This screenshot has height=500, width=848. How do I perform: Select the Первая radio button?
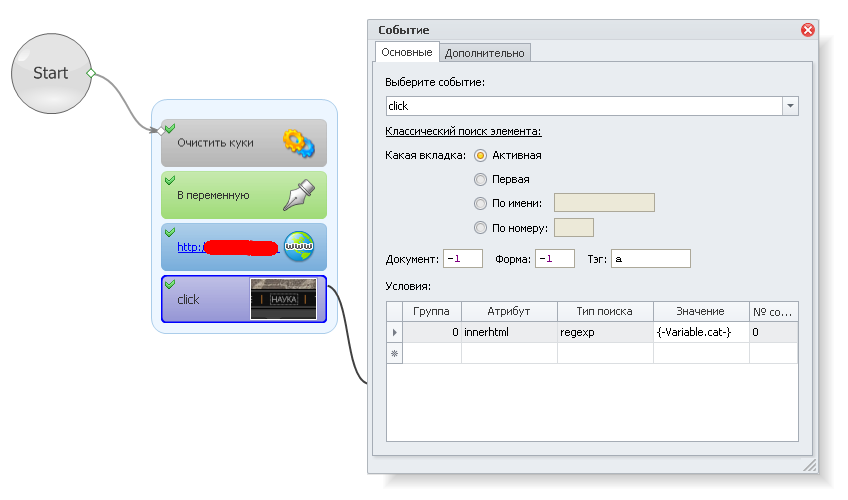point(480,179)
